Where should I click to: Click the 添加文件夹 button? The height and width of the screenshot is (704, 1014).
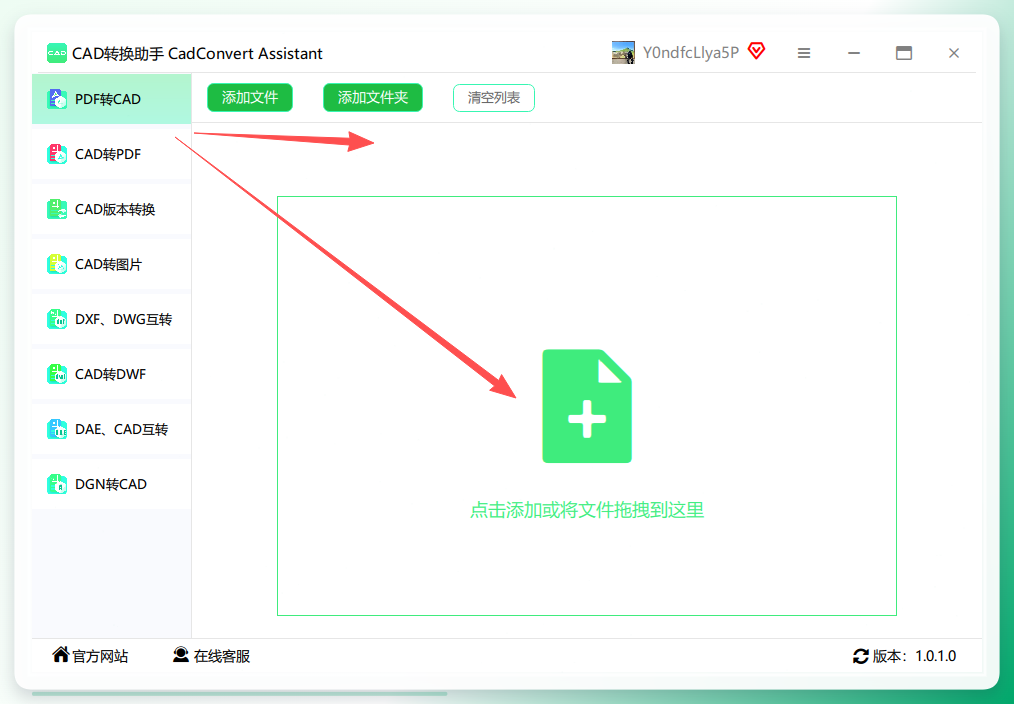tap(372, 98)
